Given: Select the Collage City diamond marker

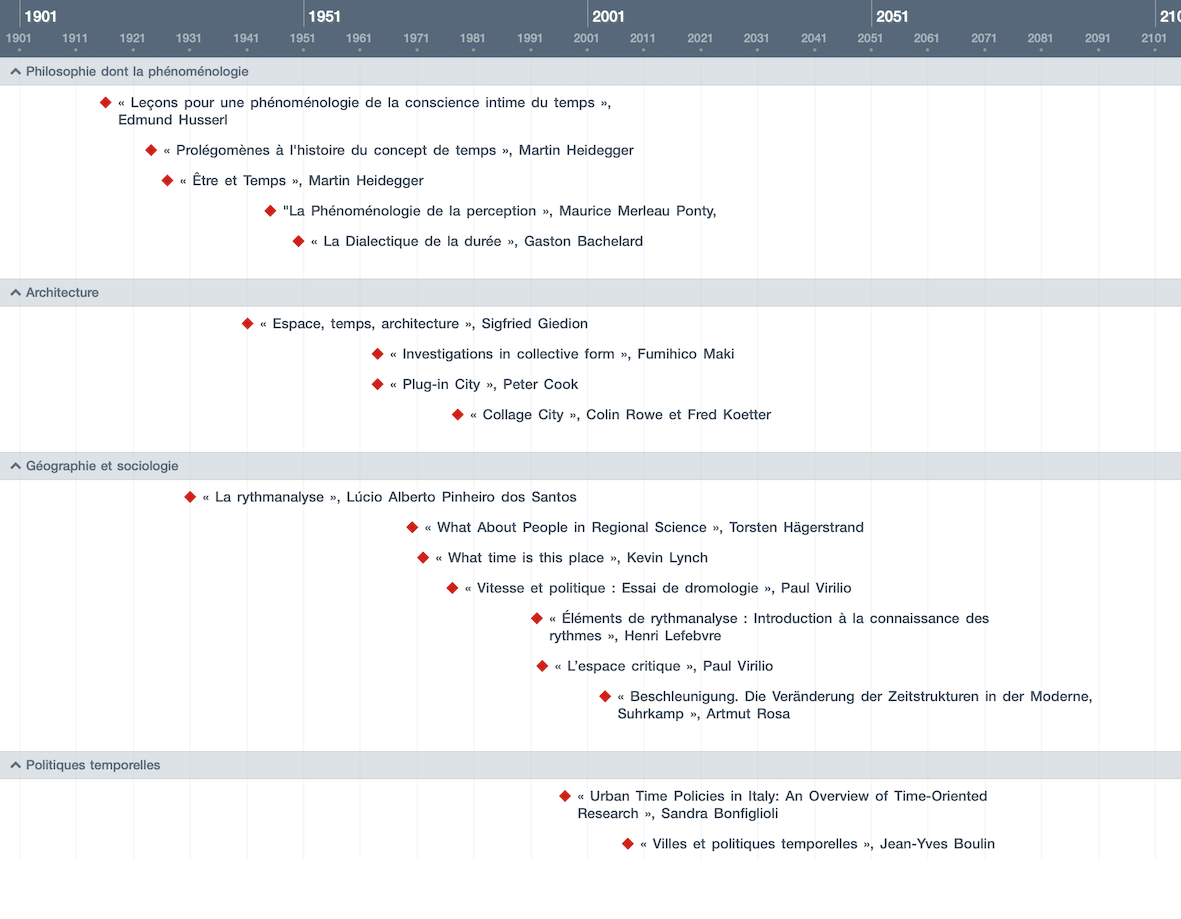Looking at the screenshot, I should (457, 414).
